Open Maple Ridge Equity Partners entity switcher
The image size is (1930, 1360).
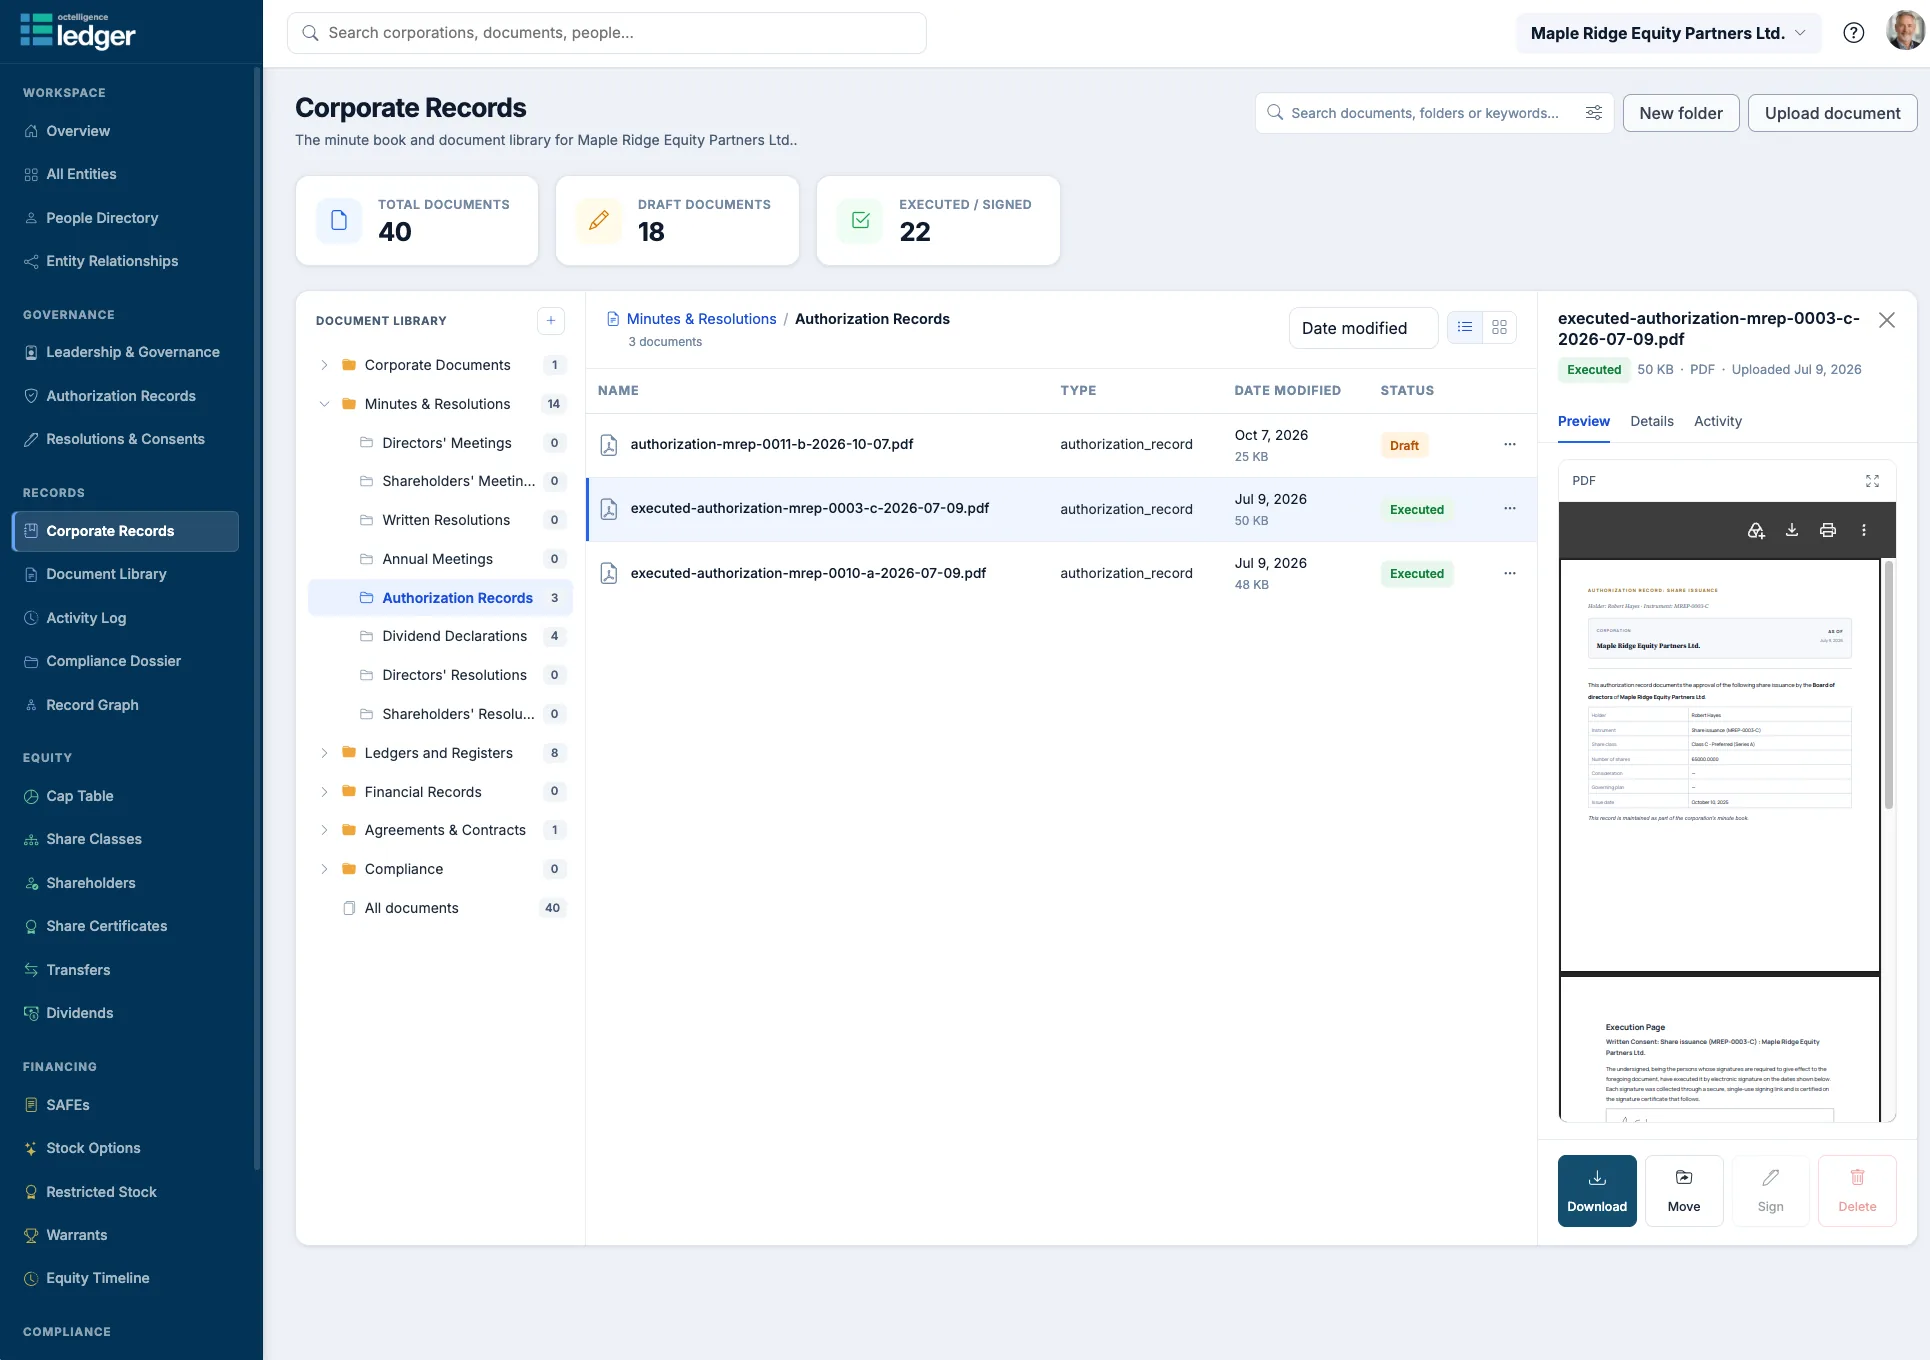(1668, 33)
